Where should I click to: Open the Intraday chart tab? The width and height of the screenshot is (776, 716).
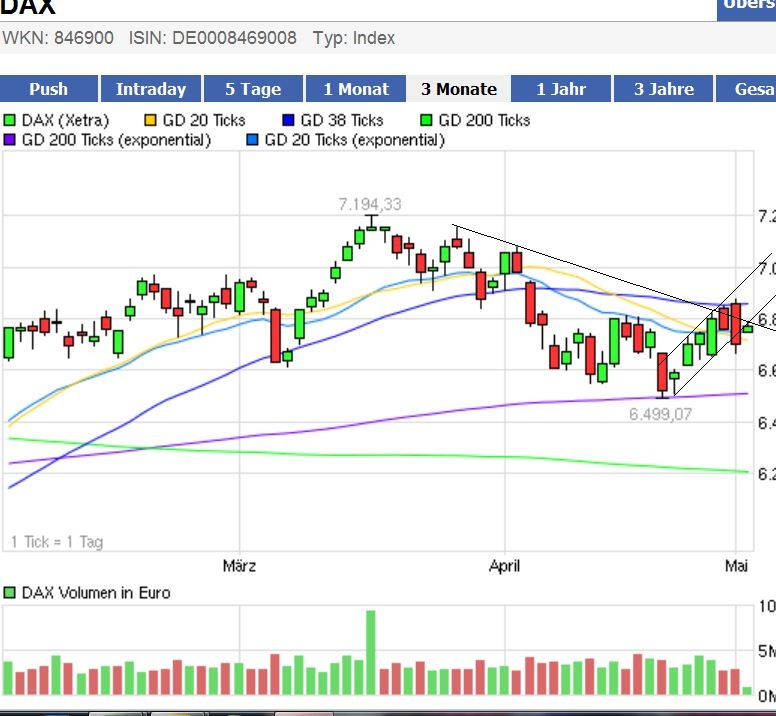(151, 89)
